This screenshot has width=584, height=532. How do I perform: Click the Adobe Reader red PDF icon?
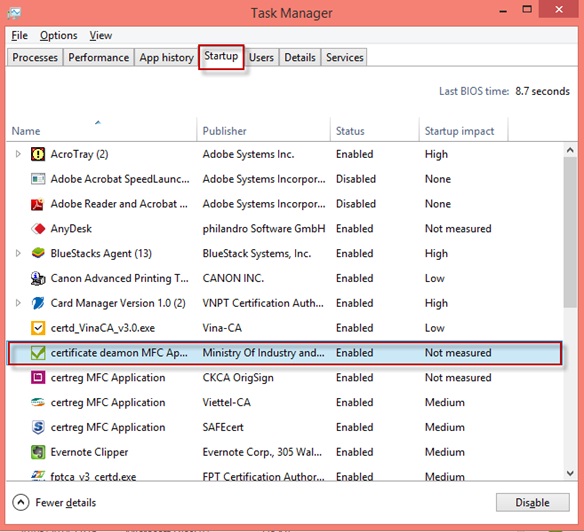point(38,204)
